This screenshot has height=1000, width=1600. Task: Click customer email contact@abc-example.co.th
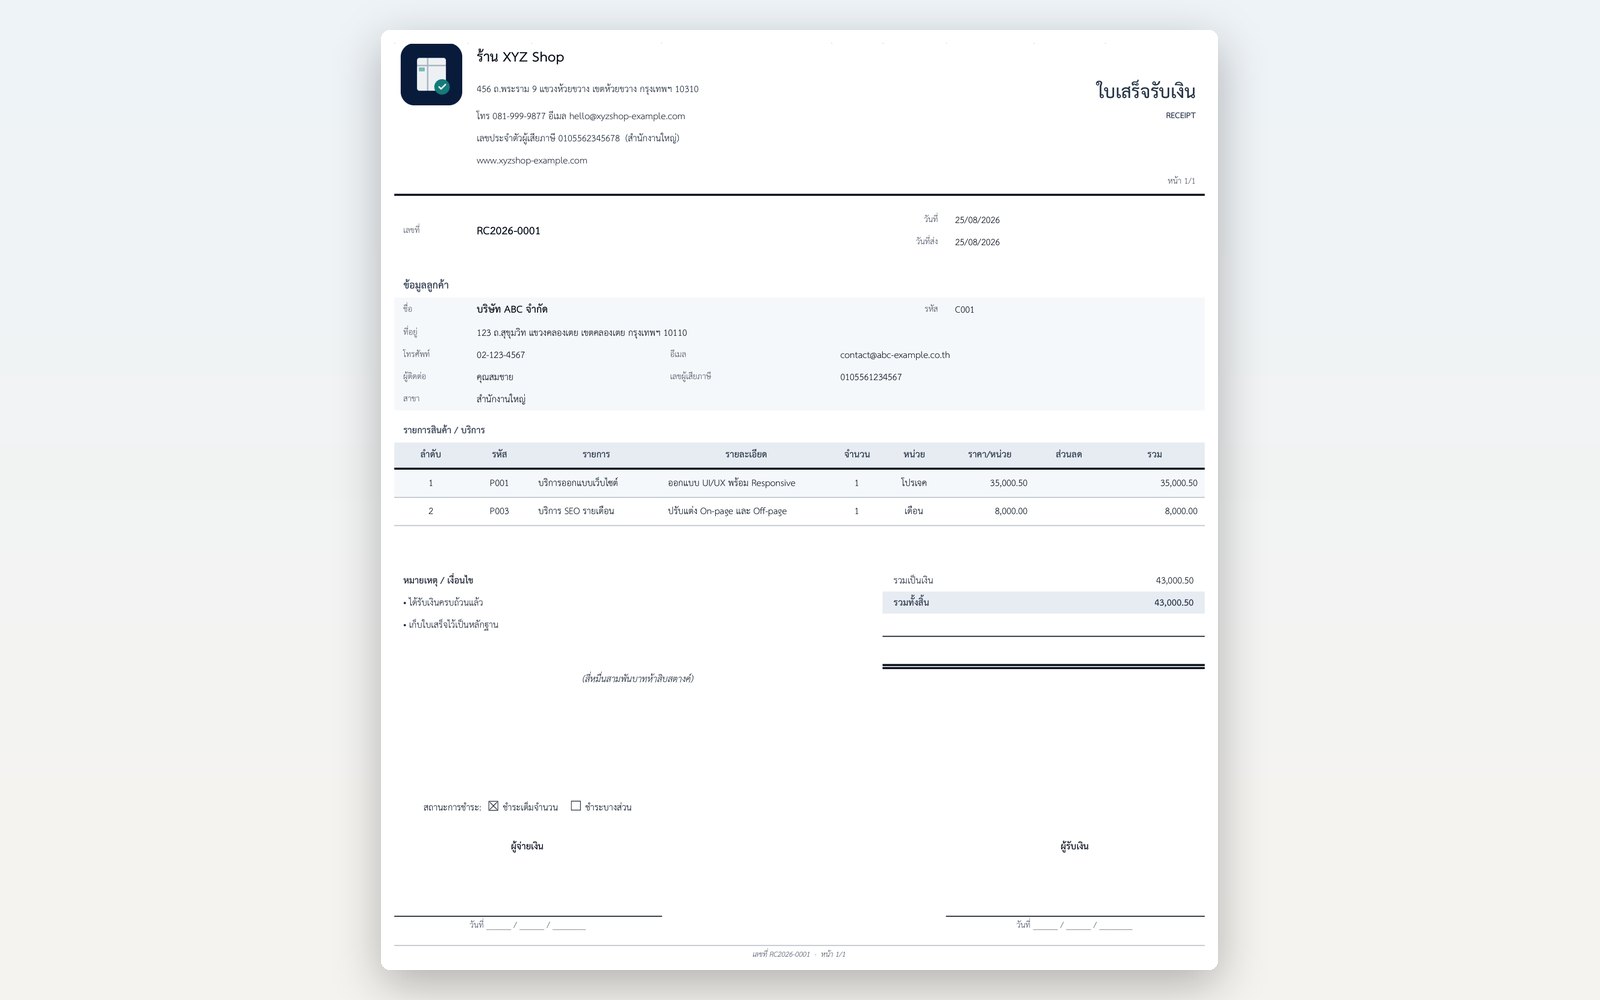[895, 355]
